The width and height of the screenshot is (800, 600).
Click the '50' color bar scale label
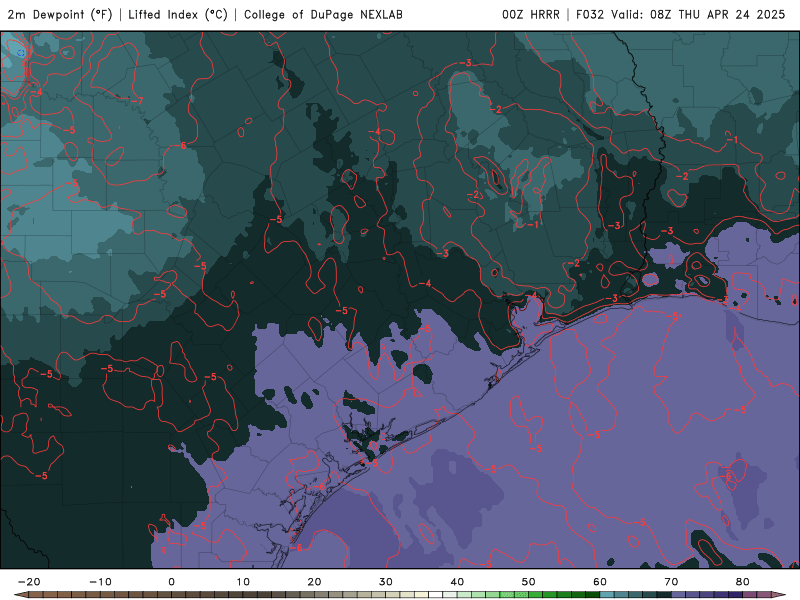coord(529,582)
